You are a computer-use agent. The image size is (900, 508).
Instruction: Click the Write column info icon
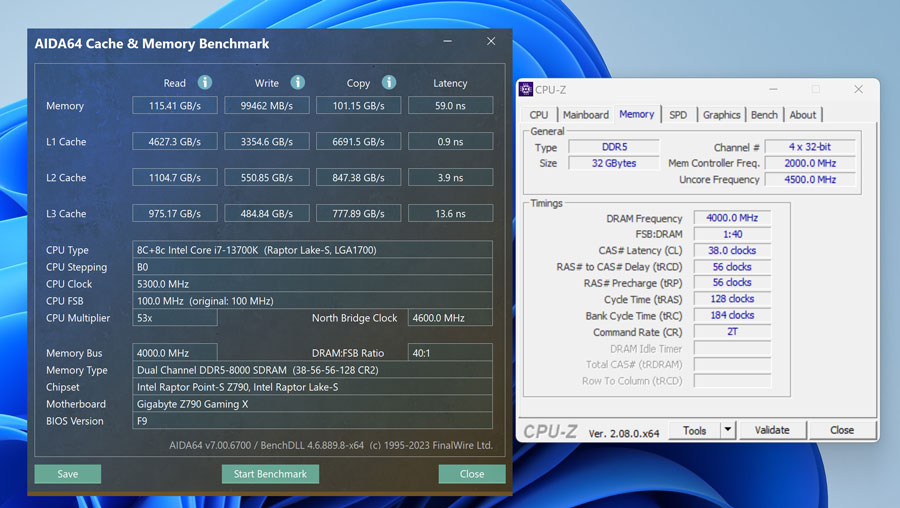point(297,83)
